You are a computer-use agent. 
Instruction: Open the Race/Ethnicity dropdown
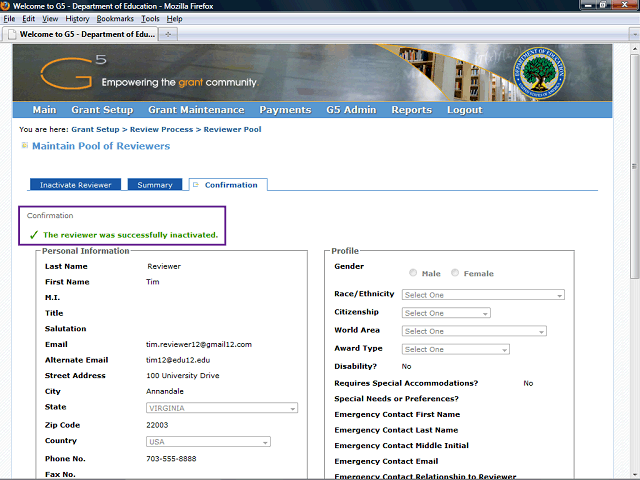[483, 295]
